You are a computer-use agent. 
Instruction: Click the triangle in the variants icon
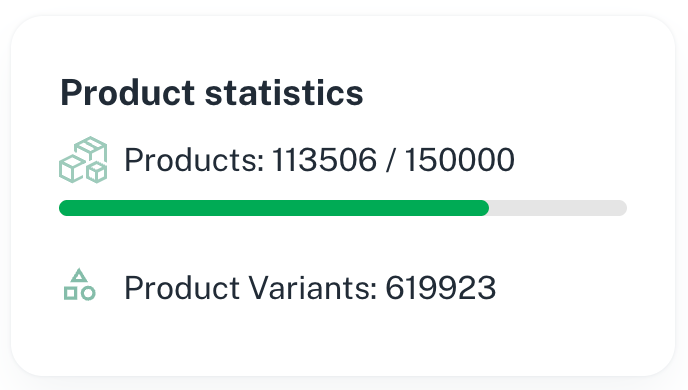[79, 276]
